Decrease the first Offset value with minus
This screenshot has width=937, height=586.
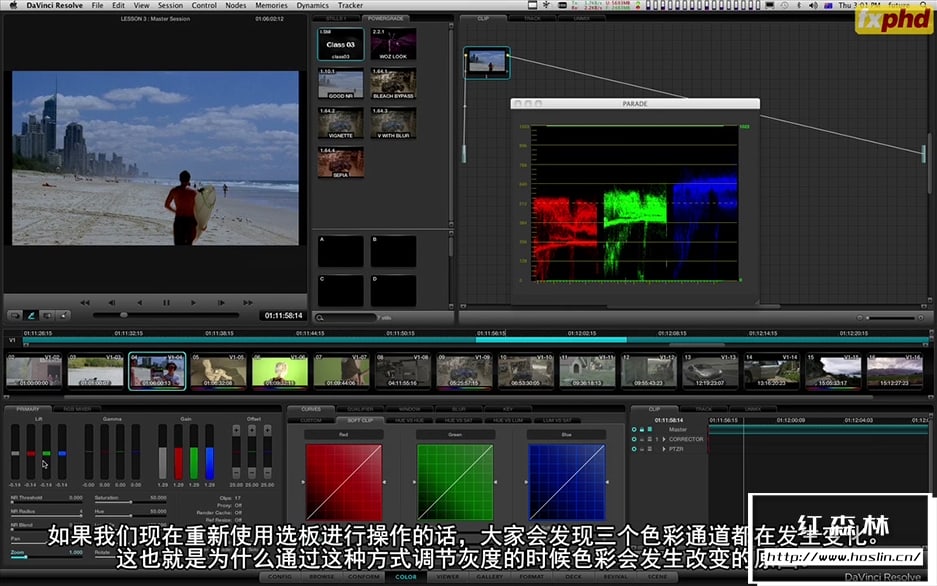[236, 473]
